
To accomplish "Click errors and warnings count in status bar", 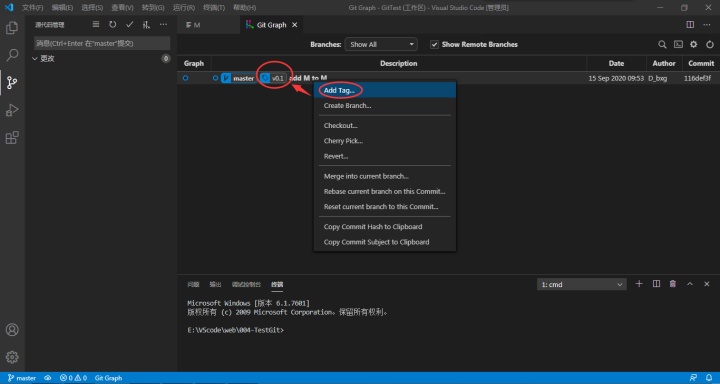I will point(73,378).
